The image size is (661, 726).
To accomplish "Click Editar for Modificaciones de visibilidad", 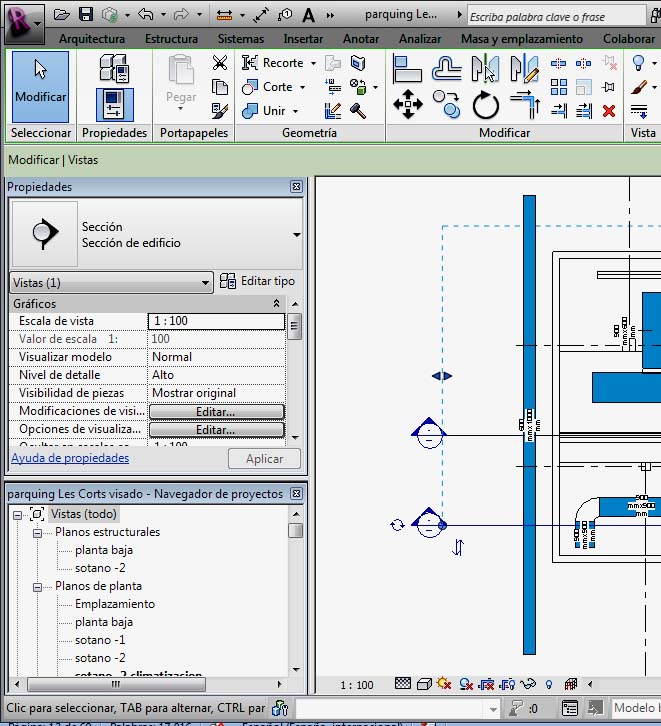I will 216,412.
